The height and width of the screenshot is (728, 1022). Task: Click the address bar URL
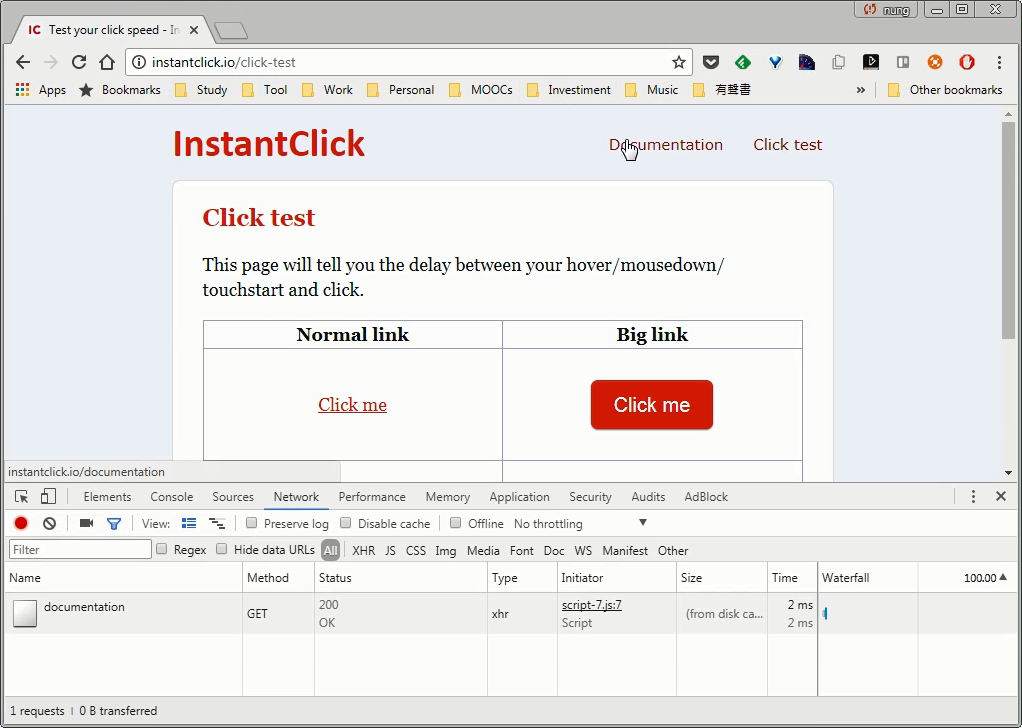(224, 62)
